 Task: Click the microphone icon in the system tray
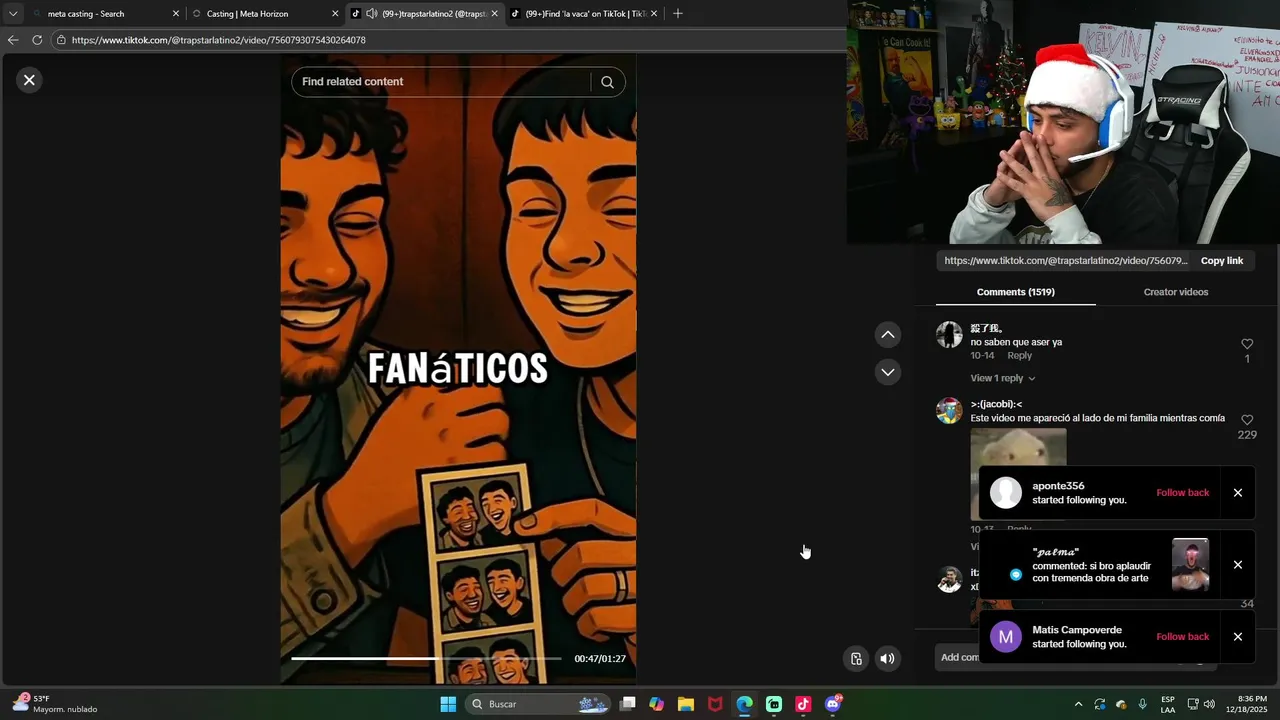(1142, 704)
